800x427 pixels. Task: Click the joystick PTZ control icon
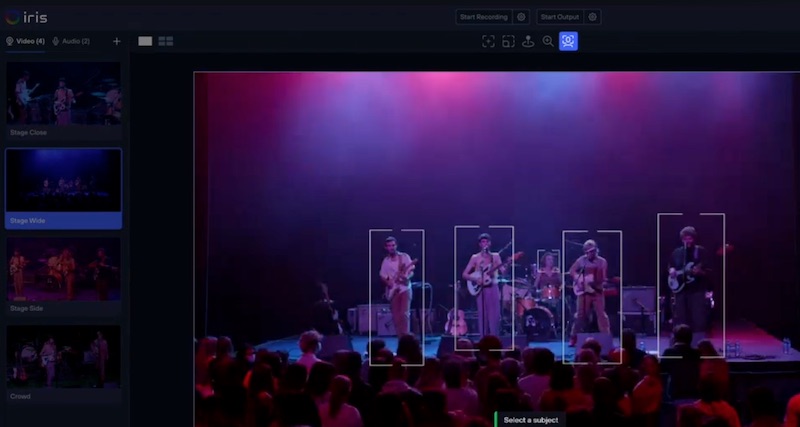click(528, 41)
